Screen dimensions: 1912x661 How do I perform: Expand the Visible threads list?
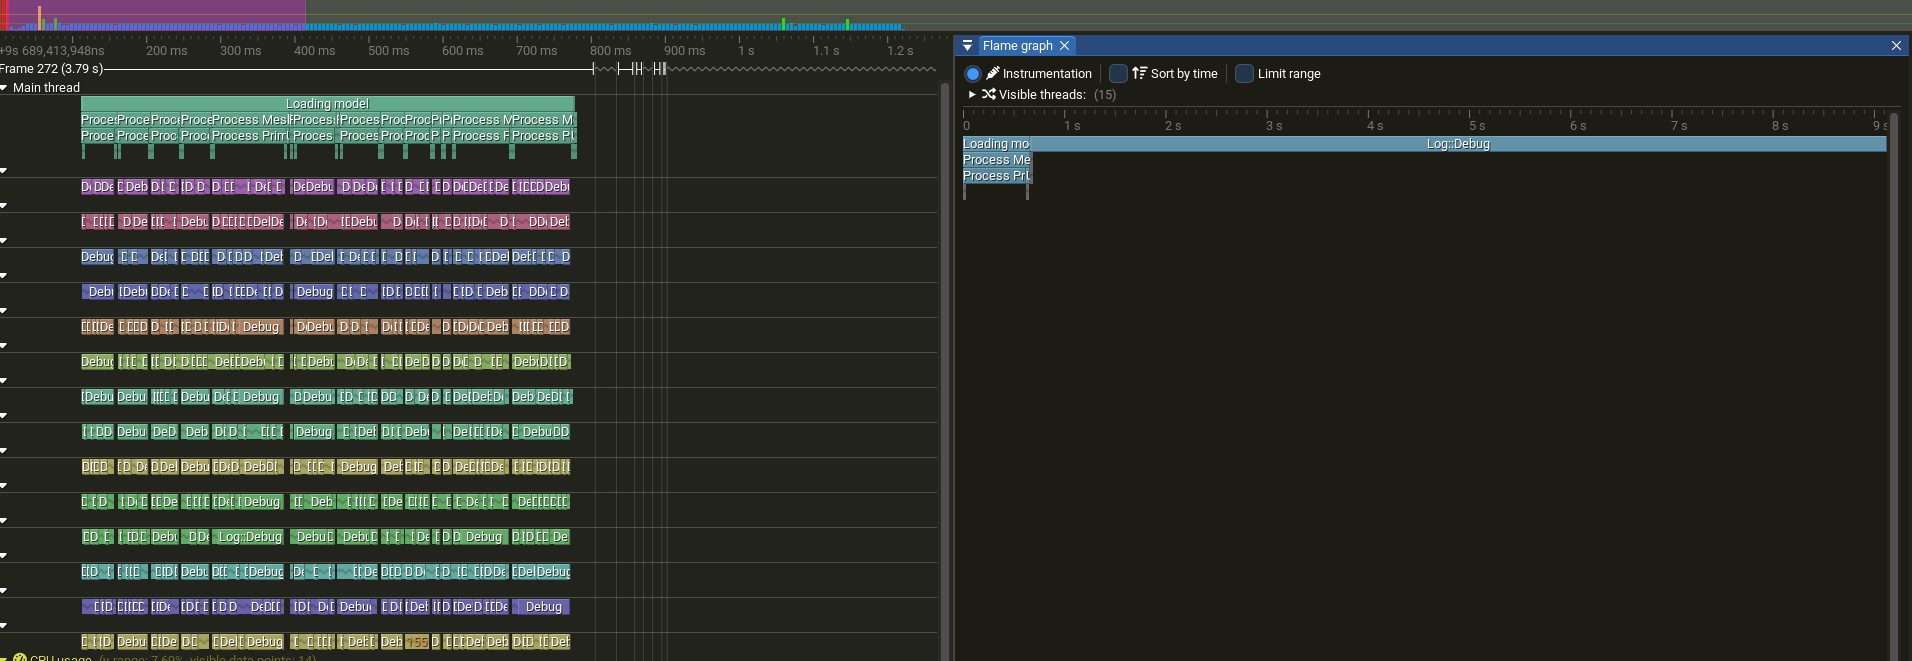click(972, 94)
